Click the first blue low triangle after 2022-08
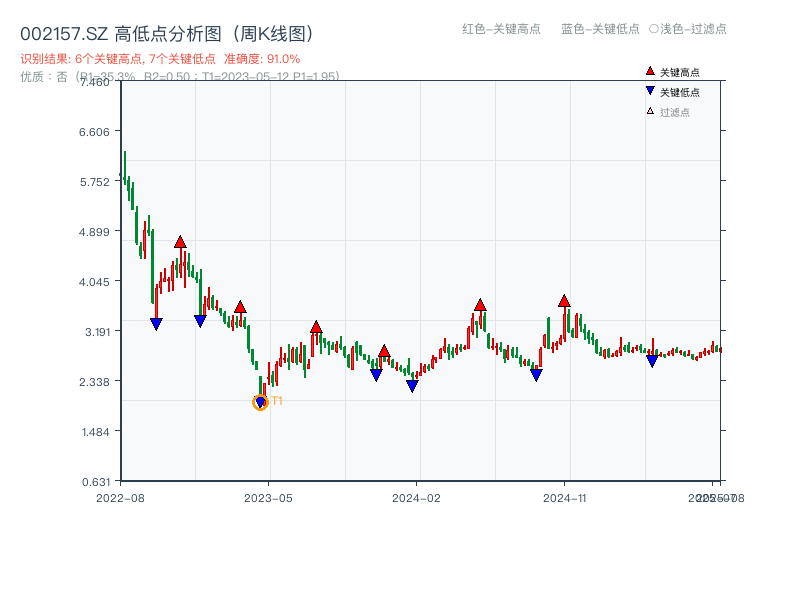The height and width of the screenshot is (600, 800). click(157, 324)
